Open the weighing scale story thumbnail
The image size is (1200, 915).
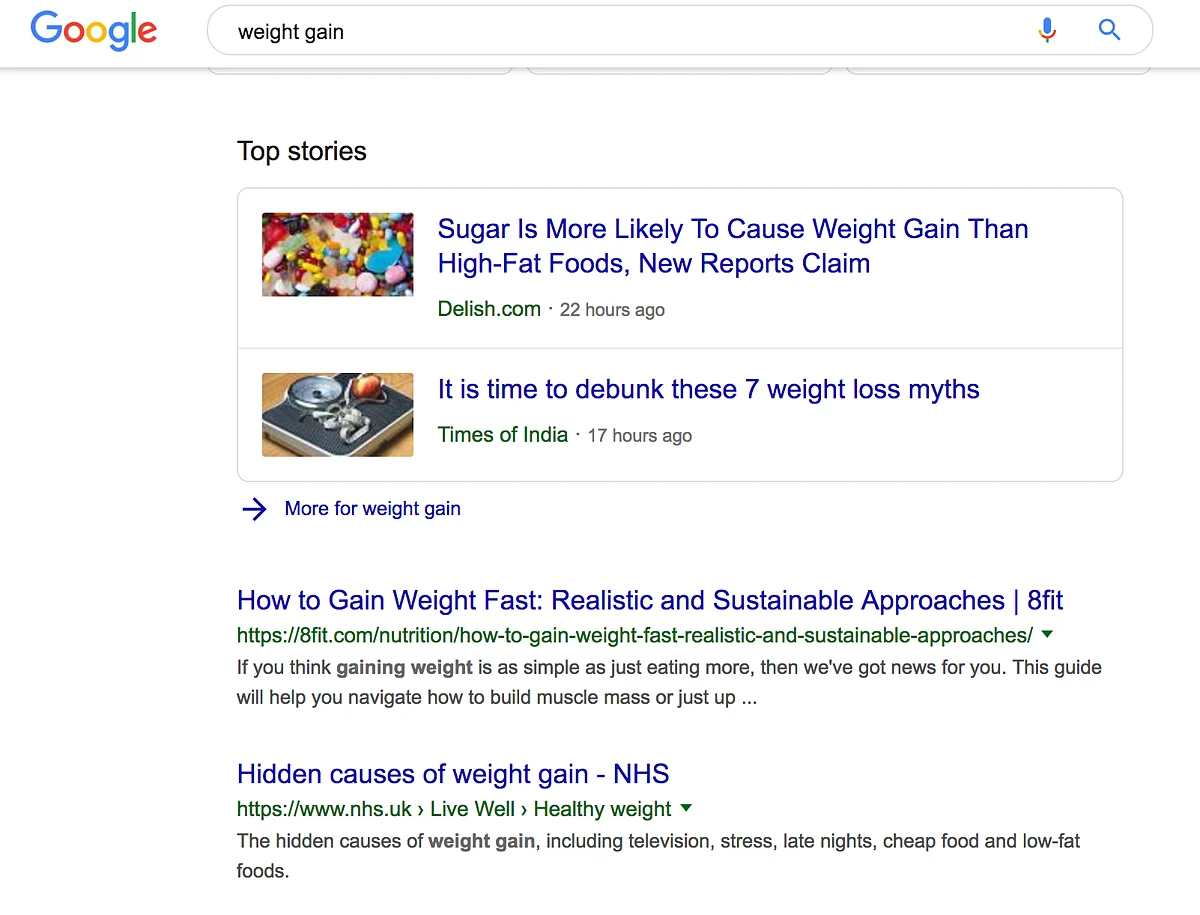(338, 414)
